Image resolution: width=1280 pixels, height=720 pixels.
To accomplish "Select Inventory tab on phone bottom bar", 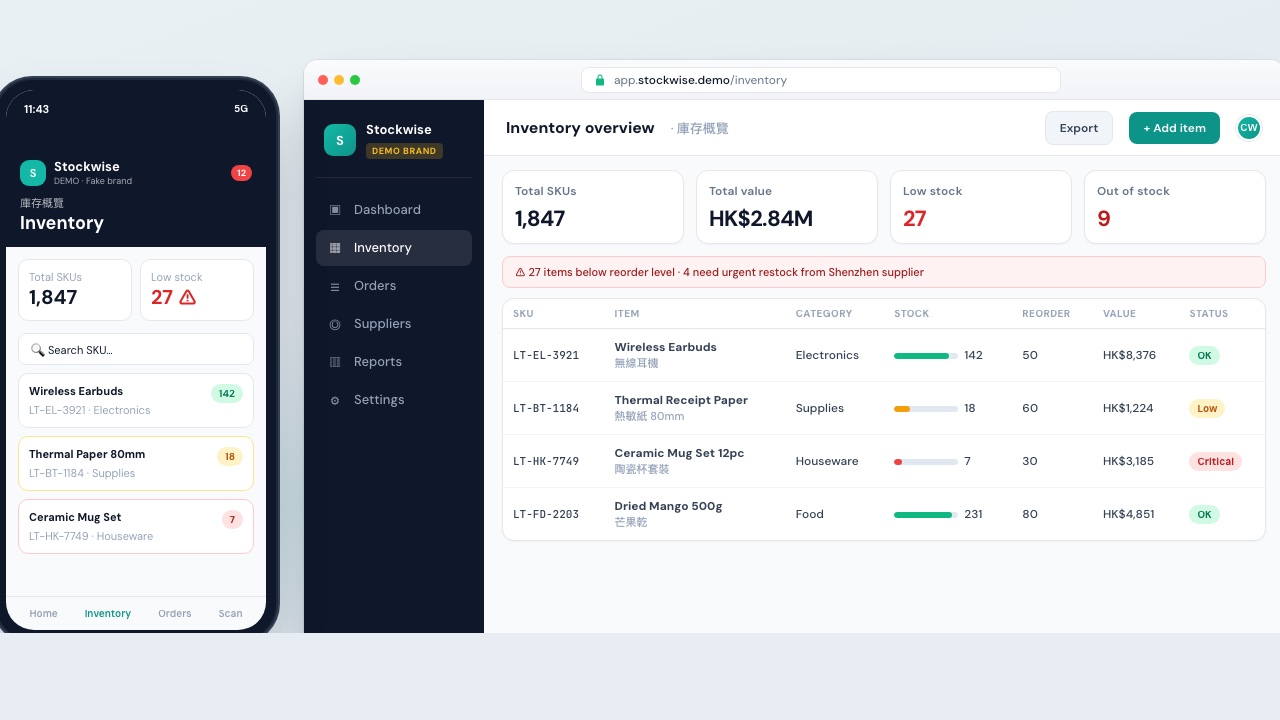I will click(x=108, y=613).
